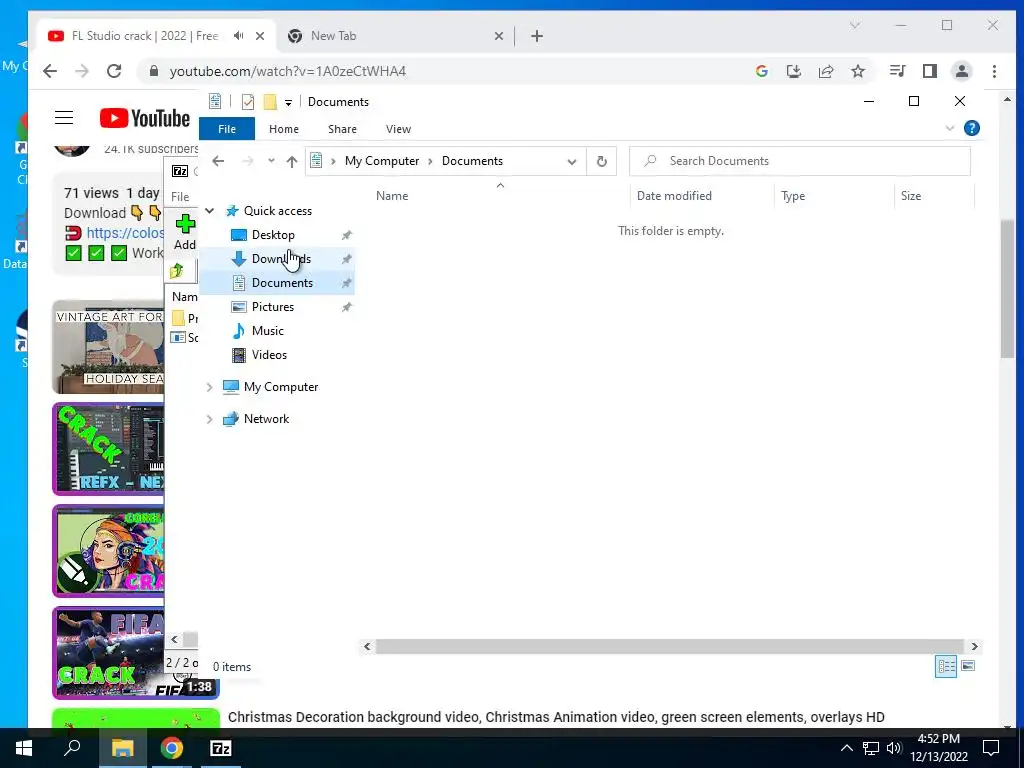
Task: Click Chrome address bar URL
Action: tap(287, 71)
